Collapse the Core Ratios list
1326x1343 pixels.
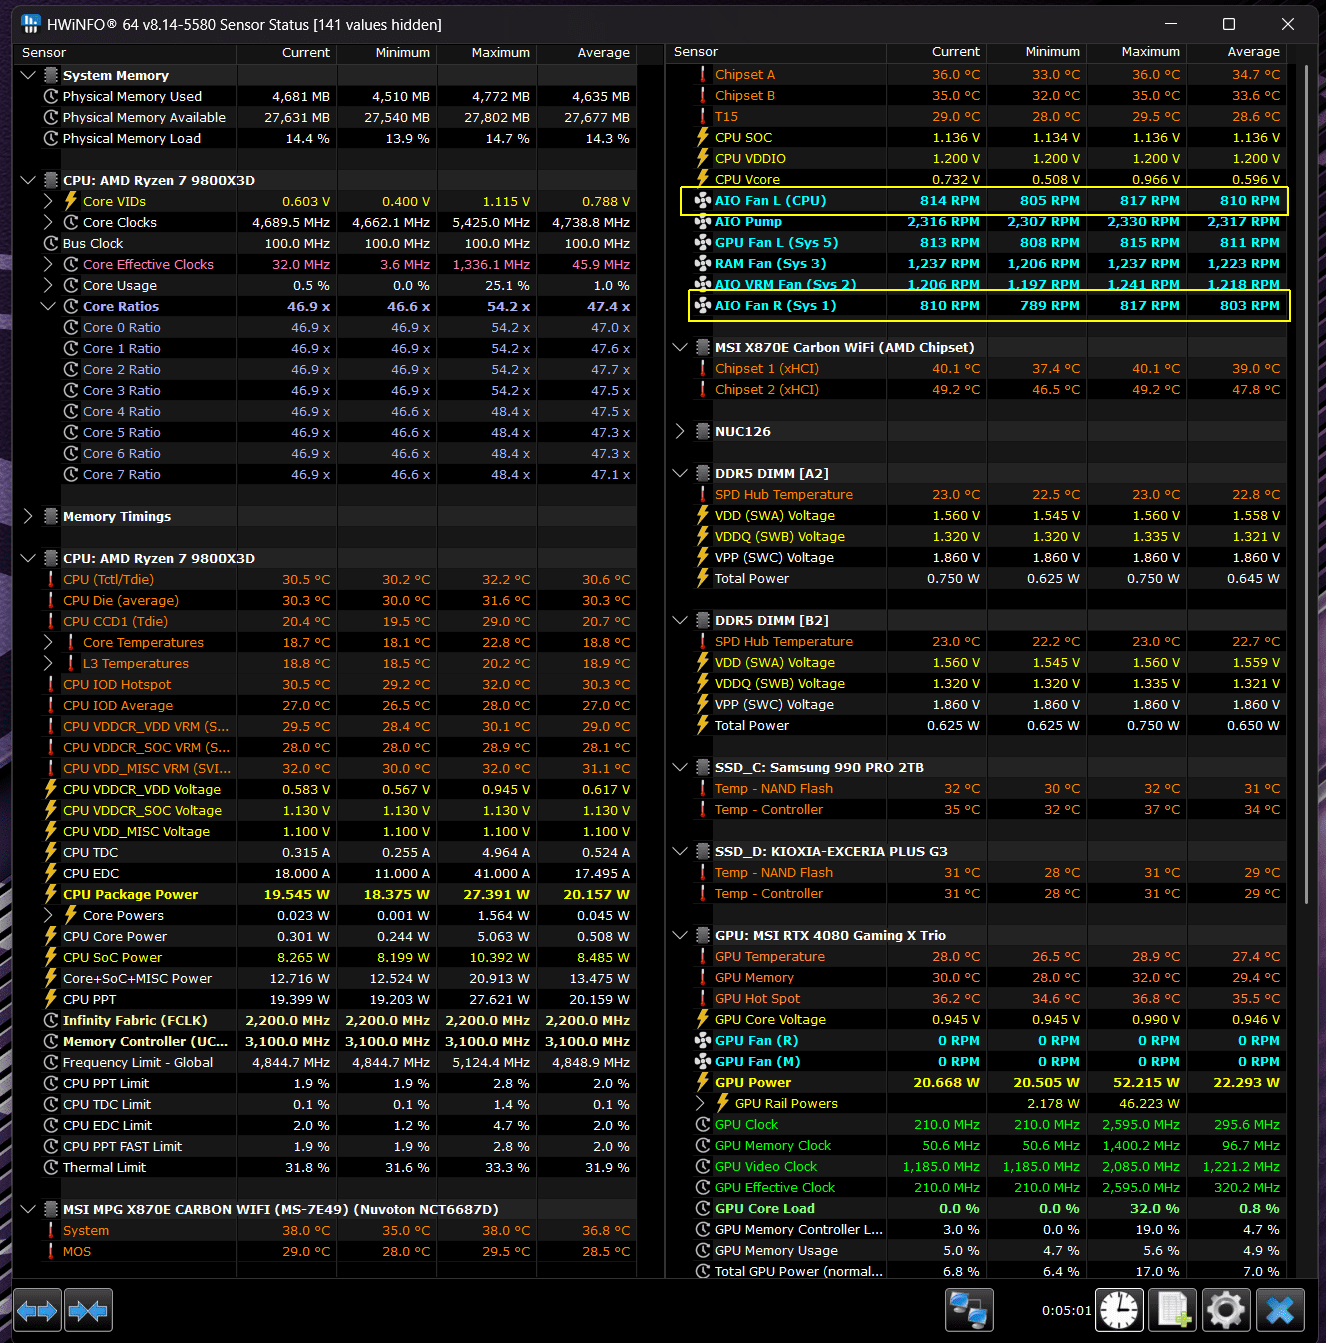point(48,306)
